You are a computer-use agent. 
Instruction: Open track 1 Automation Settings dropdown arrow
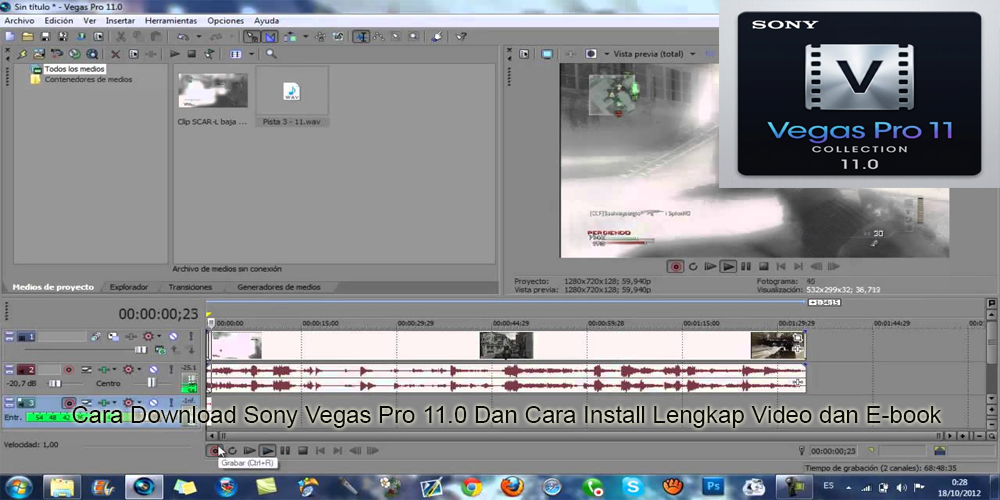click(158, 336)
